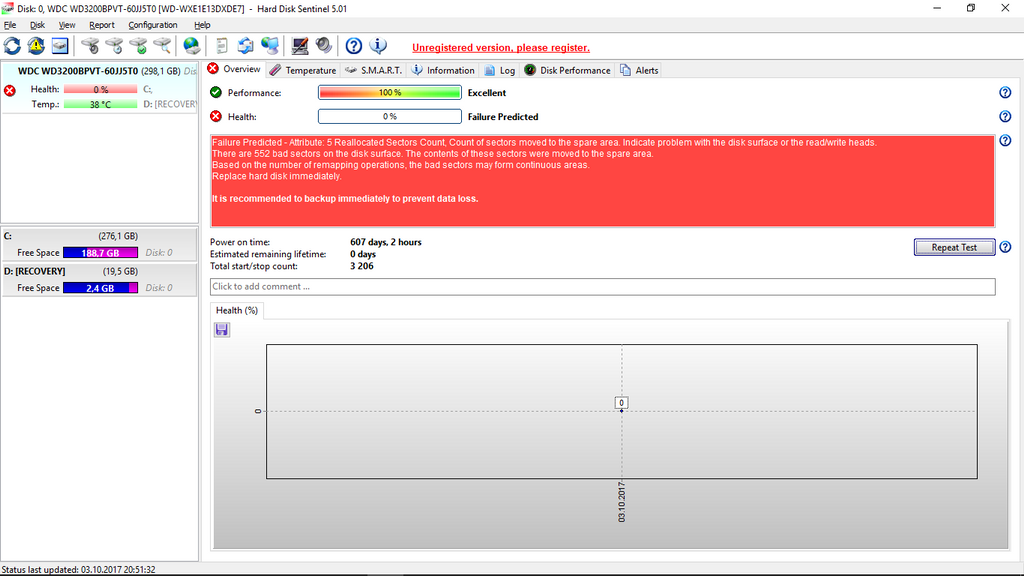Click the '3 206' start/stop count value
This screenshot has height=576, width=1024.
pyautogui.click(x=362, y=266)
